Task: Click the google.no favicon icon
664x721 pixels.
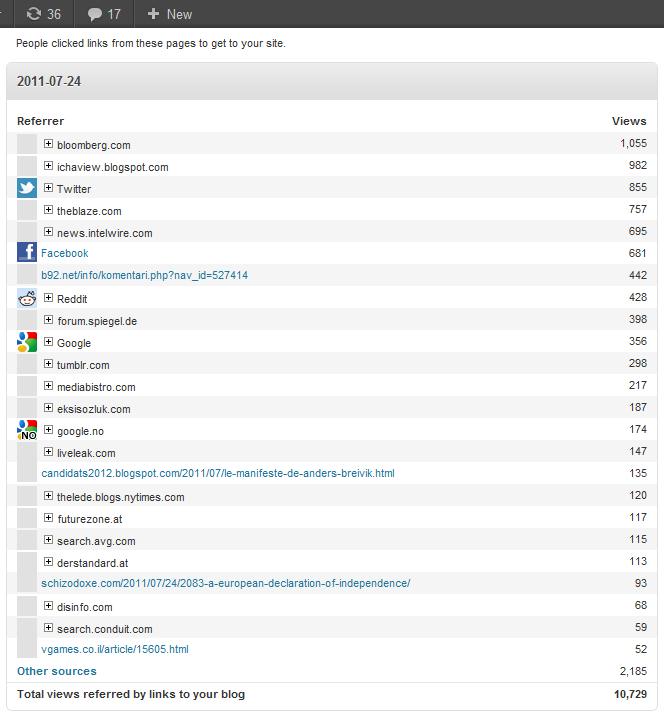Action: tap(27, 430)
